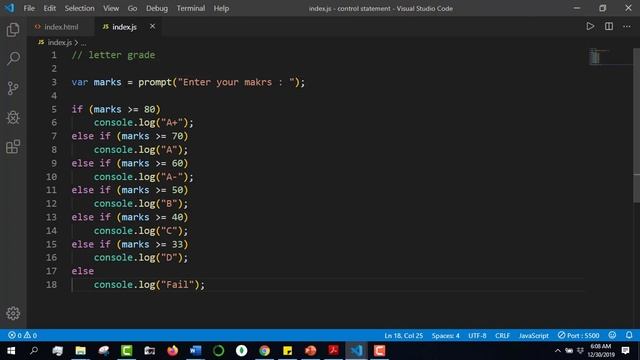The height and width of the screenshot is (360, 640).
Task: Click the "// letter grade" comment line
Action: click(x=113, y=55)
